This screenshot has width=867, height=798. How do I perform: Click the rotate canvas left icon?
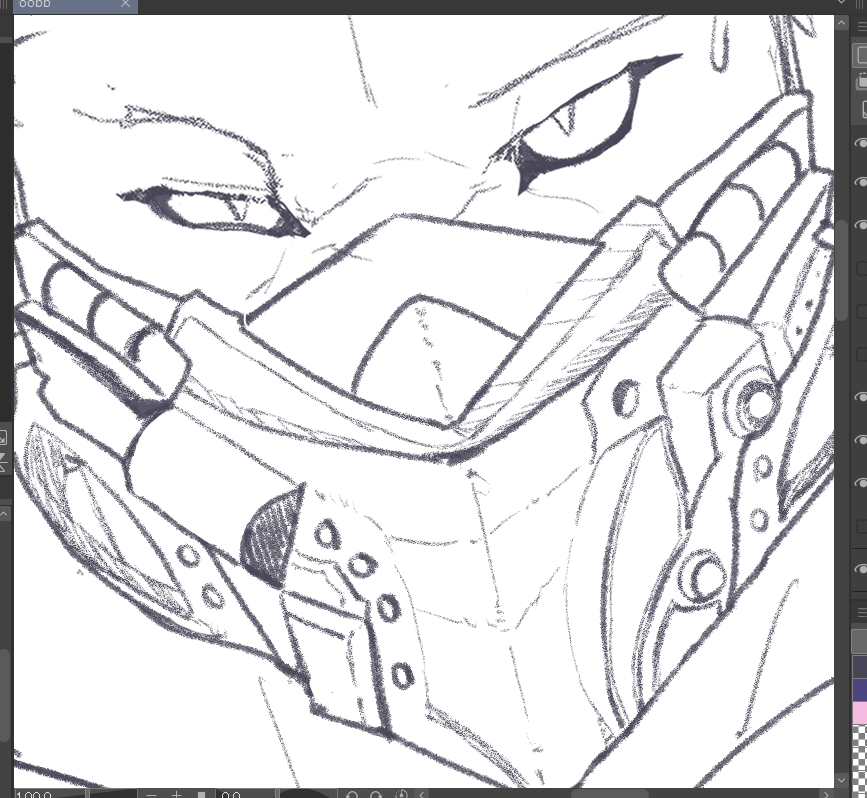pos(352,795)
